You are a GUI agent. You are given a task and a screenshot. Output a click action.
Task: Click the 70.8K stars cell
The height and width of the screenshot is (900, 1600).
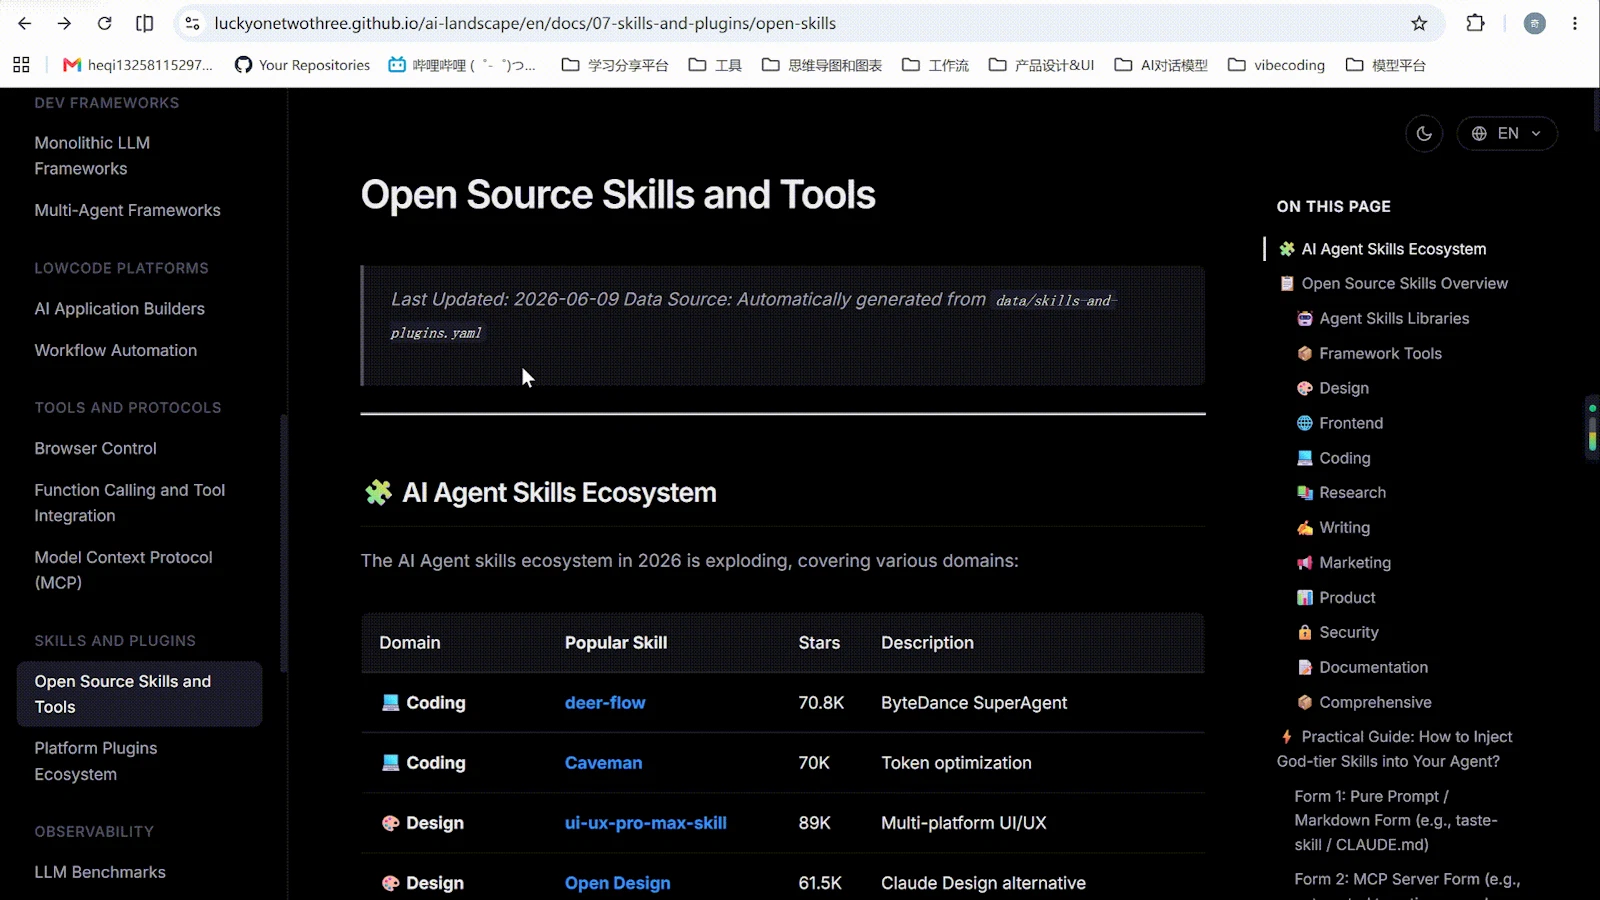pyautogui.click(x=821, y=703)
